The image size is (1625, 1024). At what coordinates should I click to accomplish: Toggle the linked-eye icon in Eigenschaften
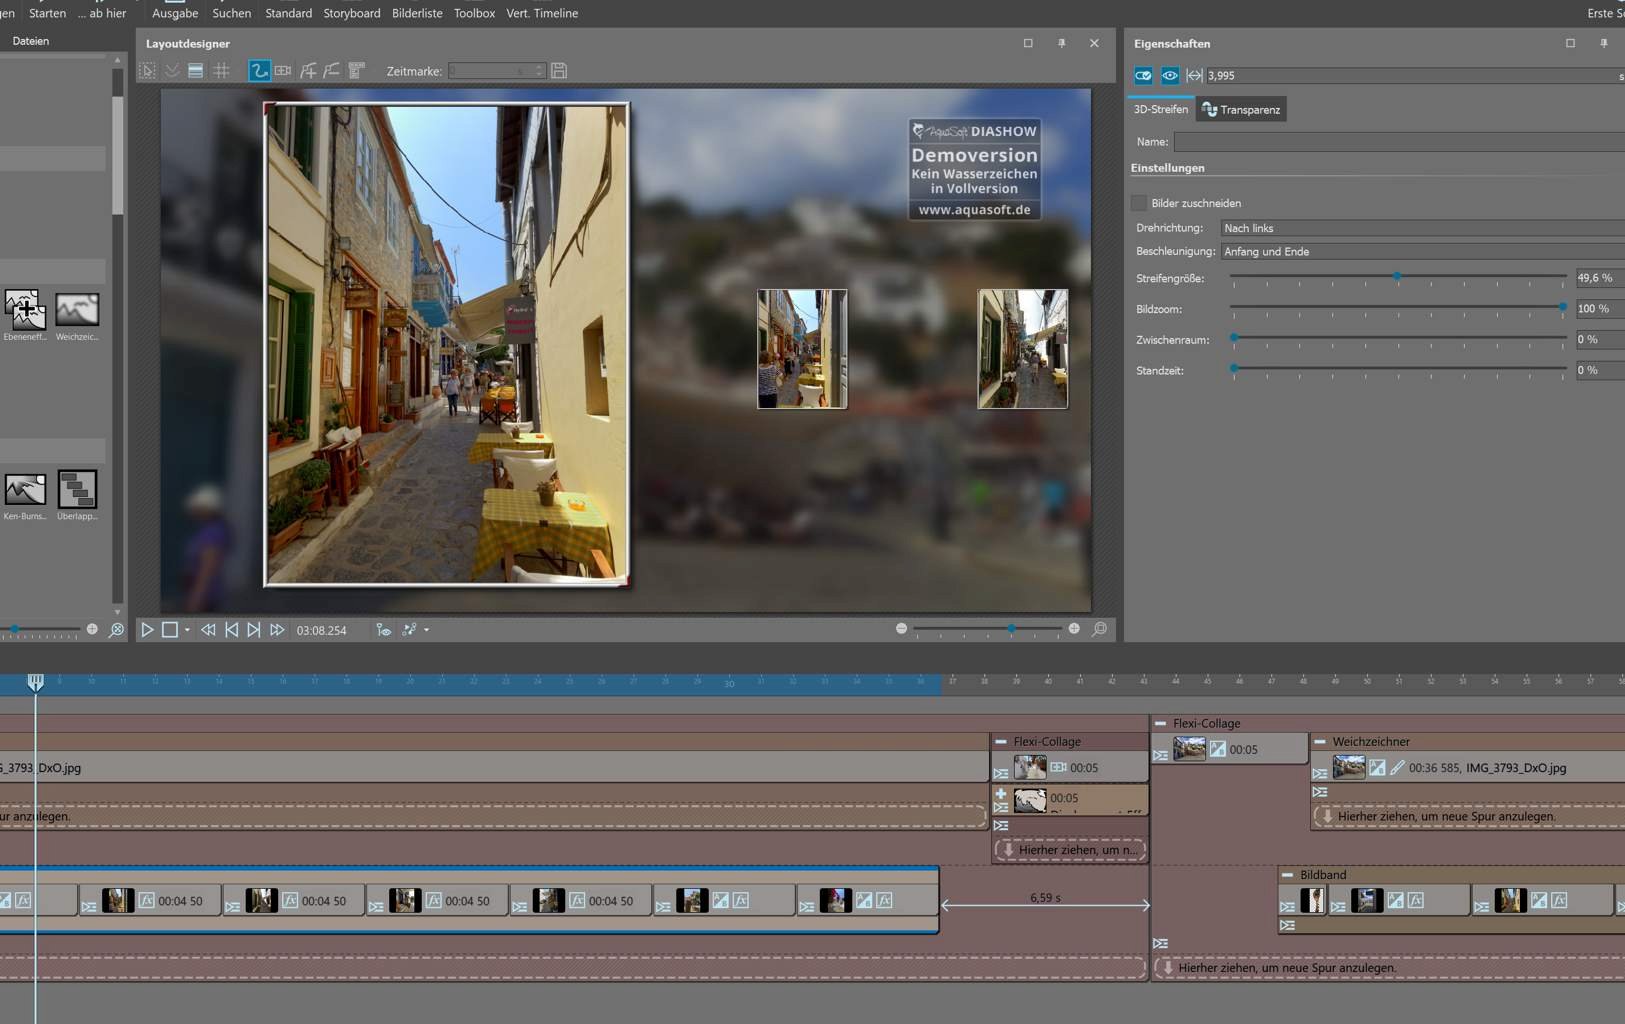coord(1143,75)
